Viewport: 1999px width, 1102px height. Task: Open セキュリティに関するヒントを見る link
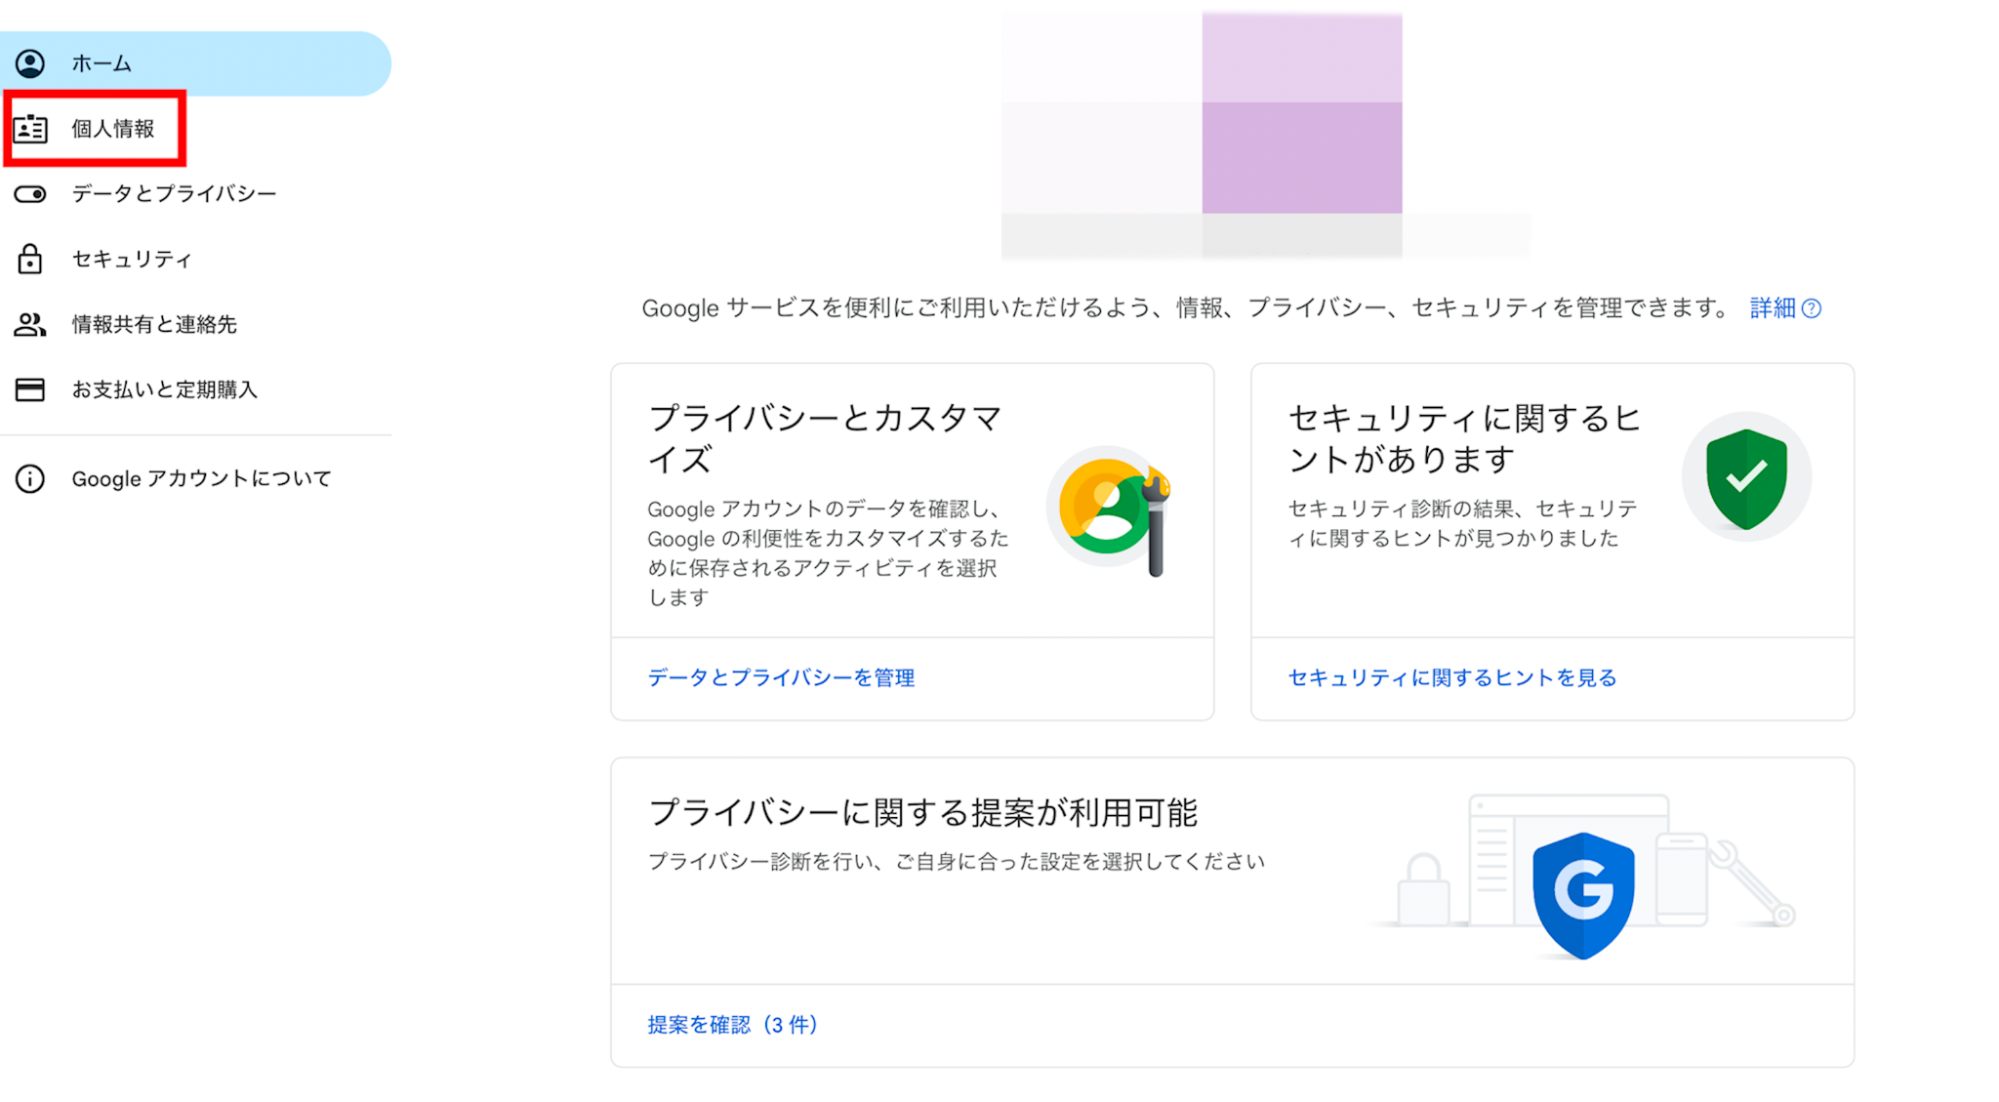tap(1452, 678)
